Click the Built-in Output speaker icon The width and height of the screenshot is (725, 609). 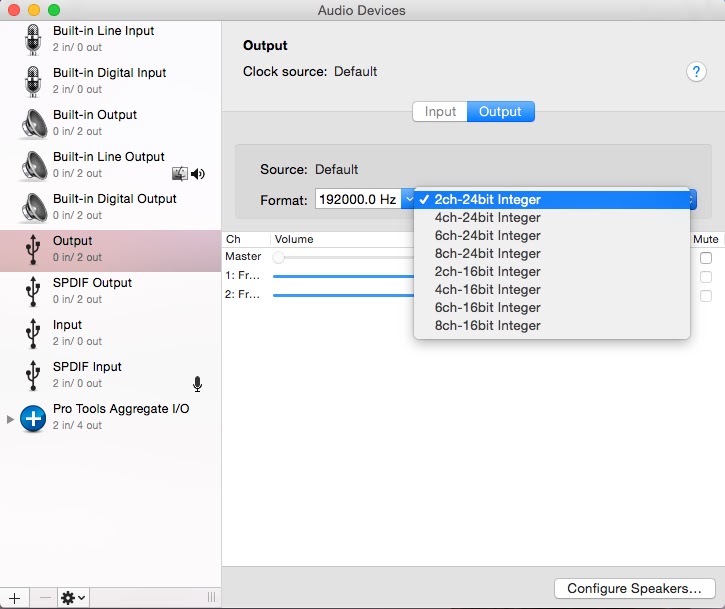point(34,123)
